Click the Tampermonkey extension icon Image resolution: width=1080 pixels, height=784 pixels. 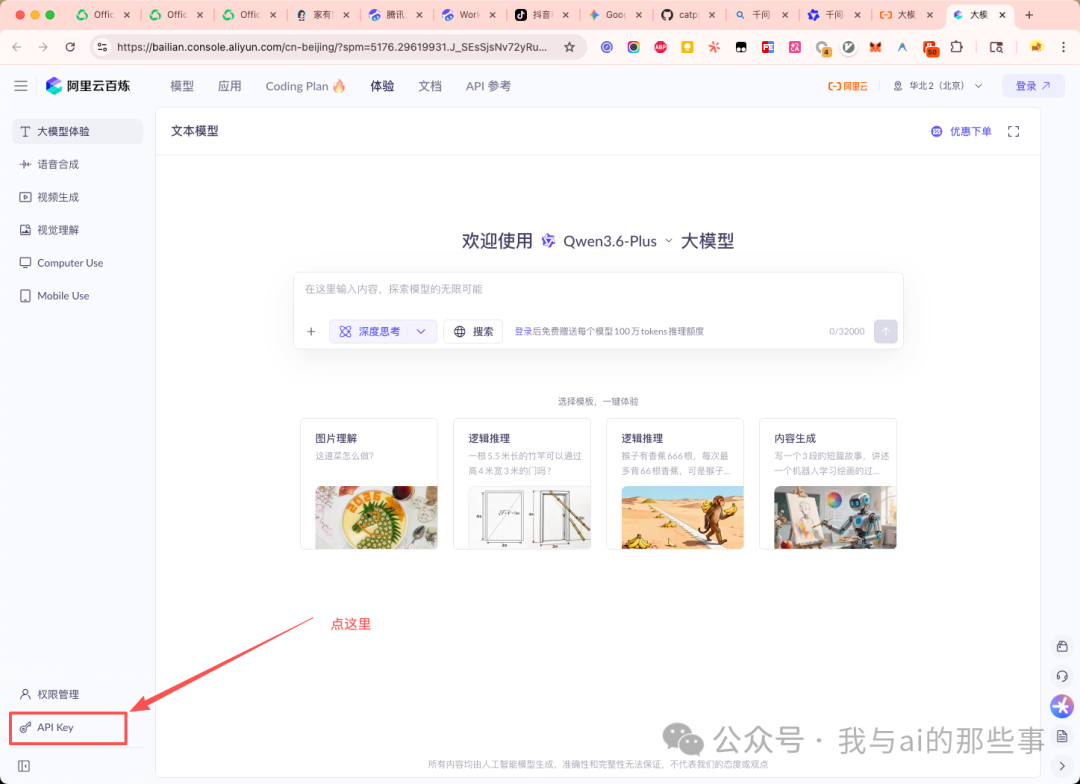(741, 47)
